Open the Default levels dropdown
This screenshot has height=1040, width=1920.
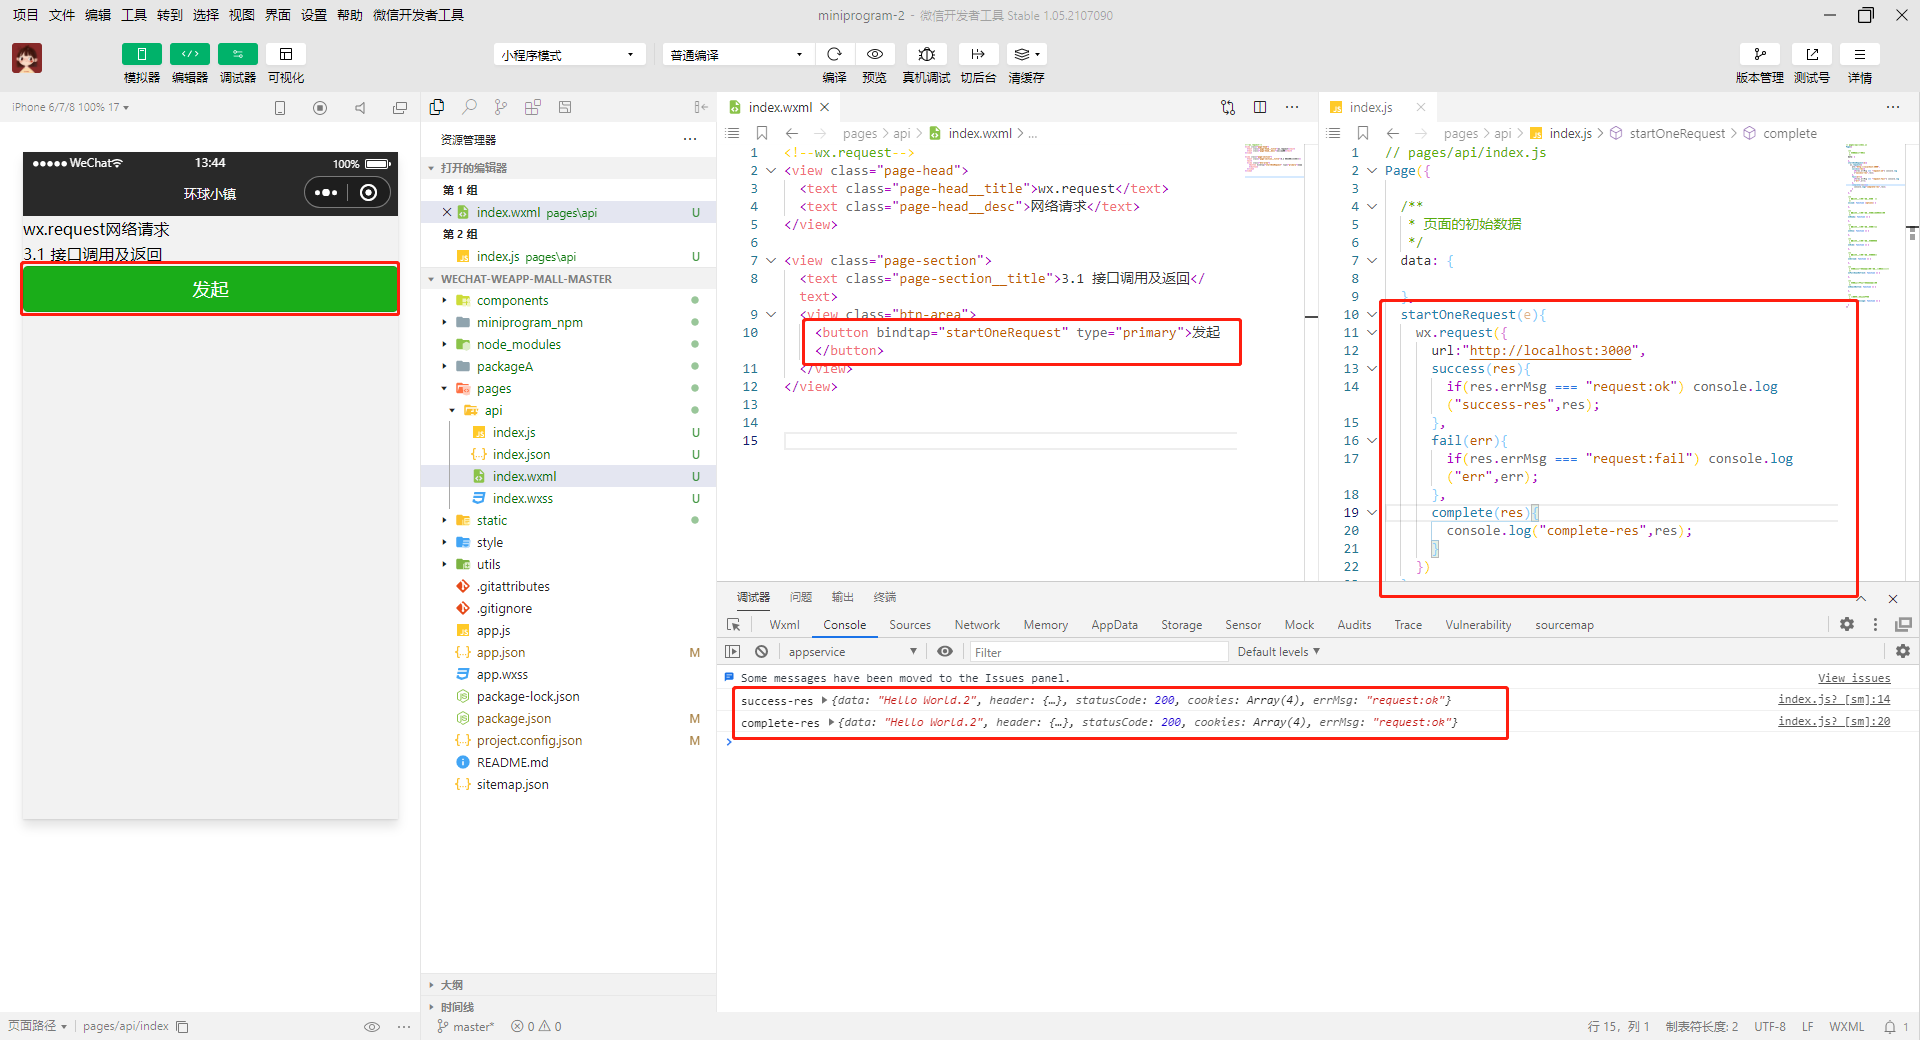(1278, 652)
